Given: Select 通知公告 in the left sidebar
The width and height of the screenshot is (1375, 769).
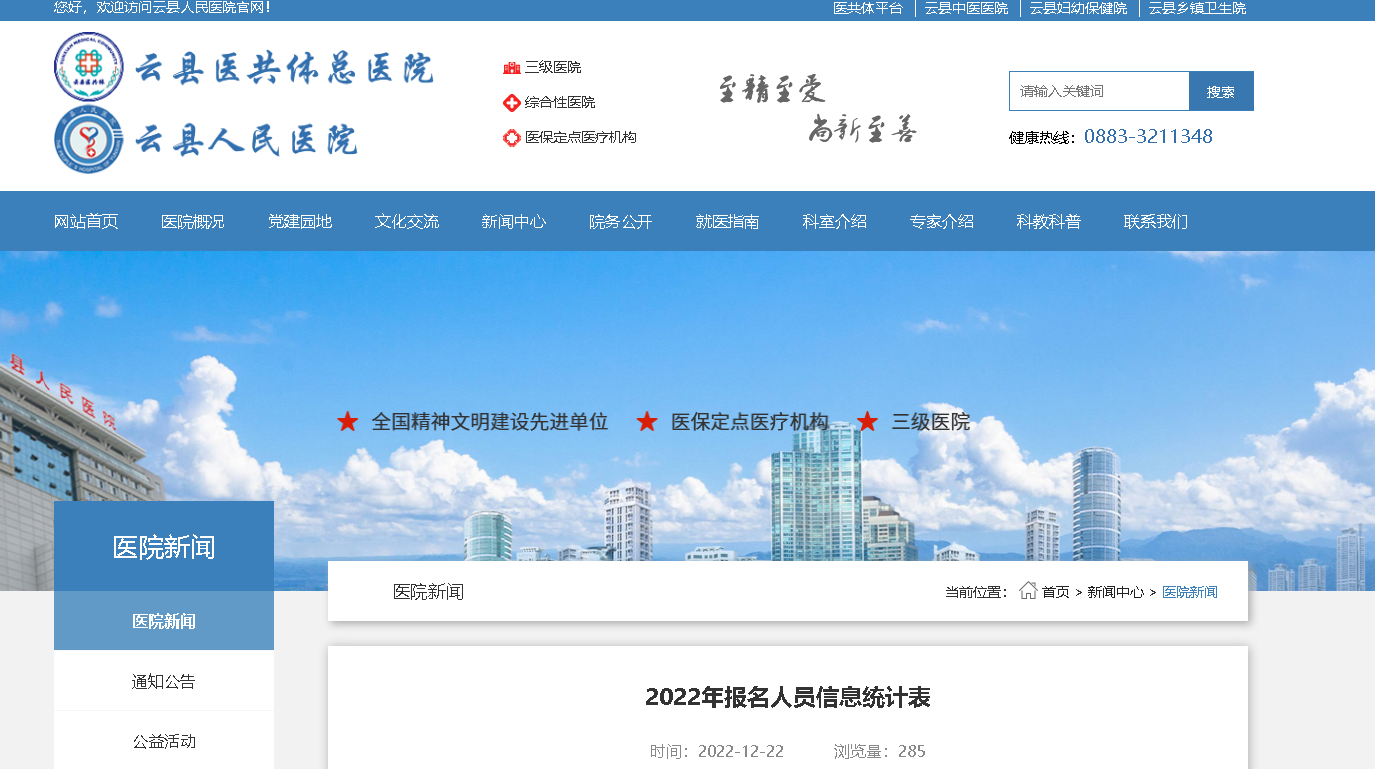Looking at the screenshot, I should coord(164,681).
